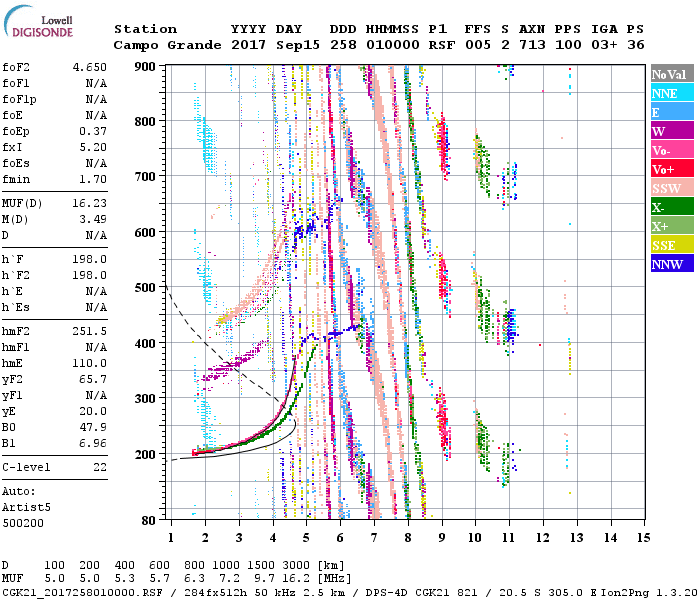Click the foF2 value 4.650
The width and height of the screenshot is (700, 600).
pos(90,66)
